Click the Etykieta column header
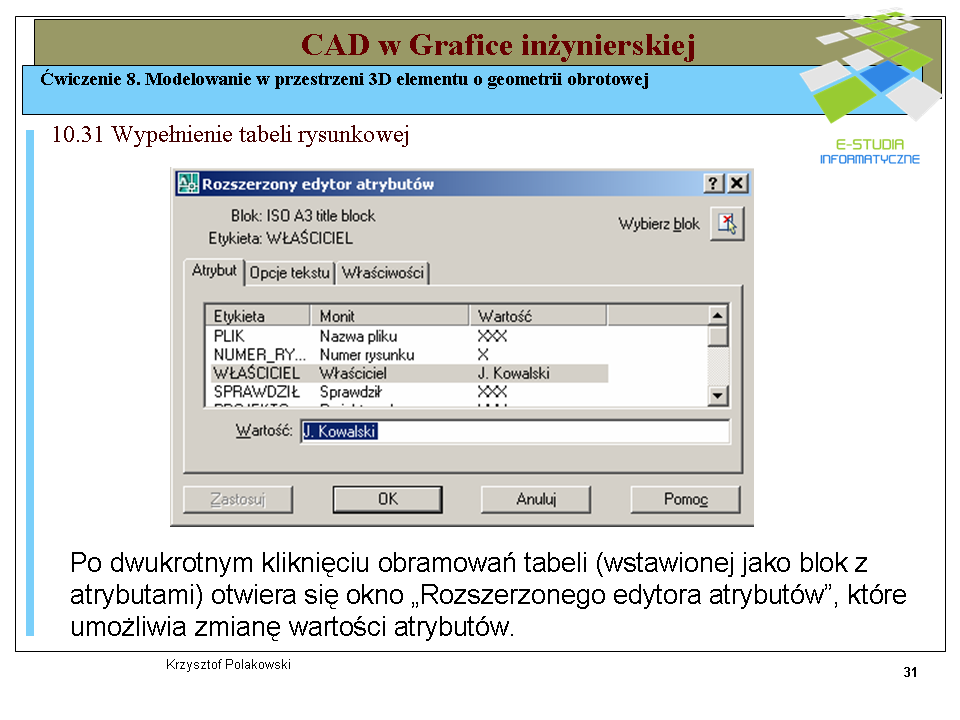 click(x=257, y=316)
